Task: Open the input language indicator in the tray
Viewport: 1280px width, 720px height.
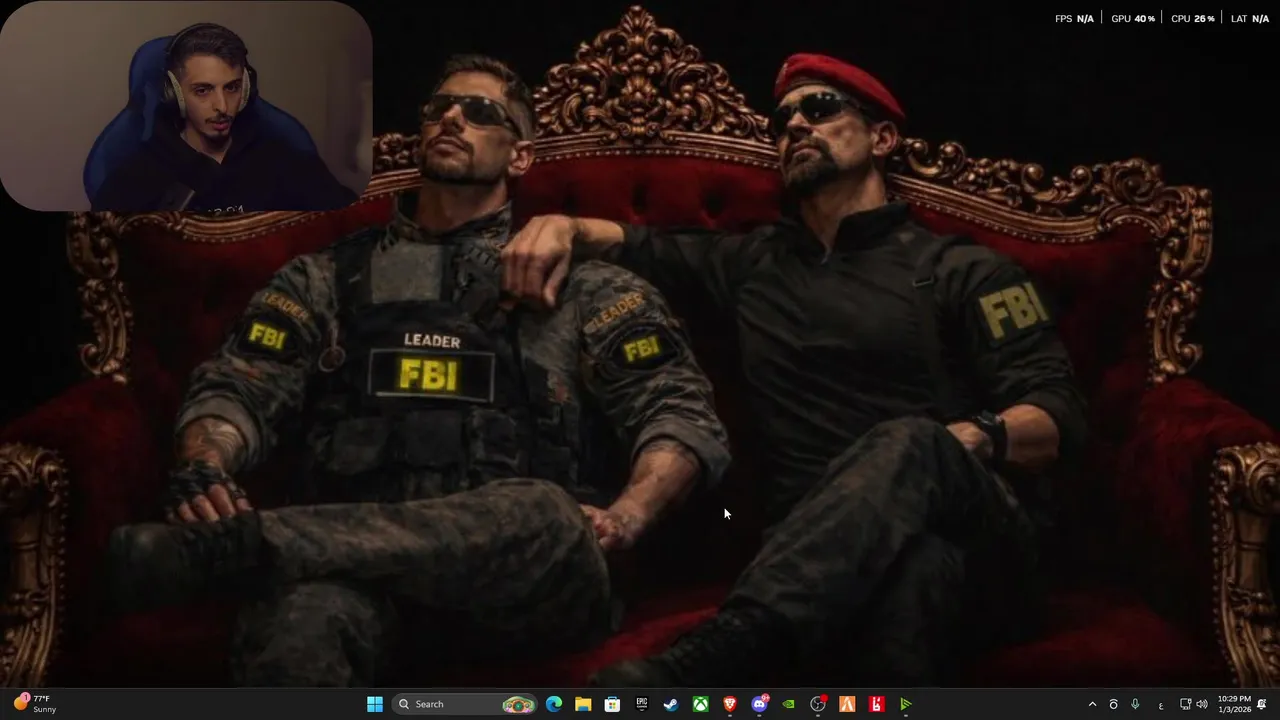Action: pyautogui.click(x=1161, y=705)
